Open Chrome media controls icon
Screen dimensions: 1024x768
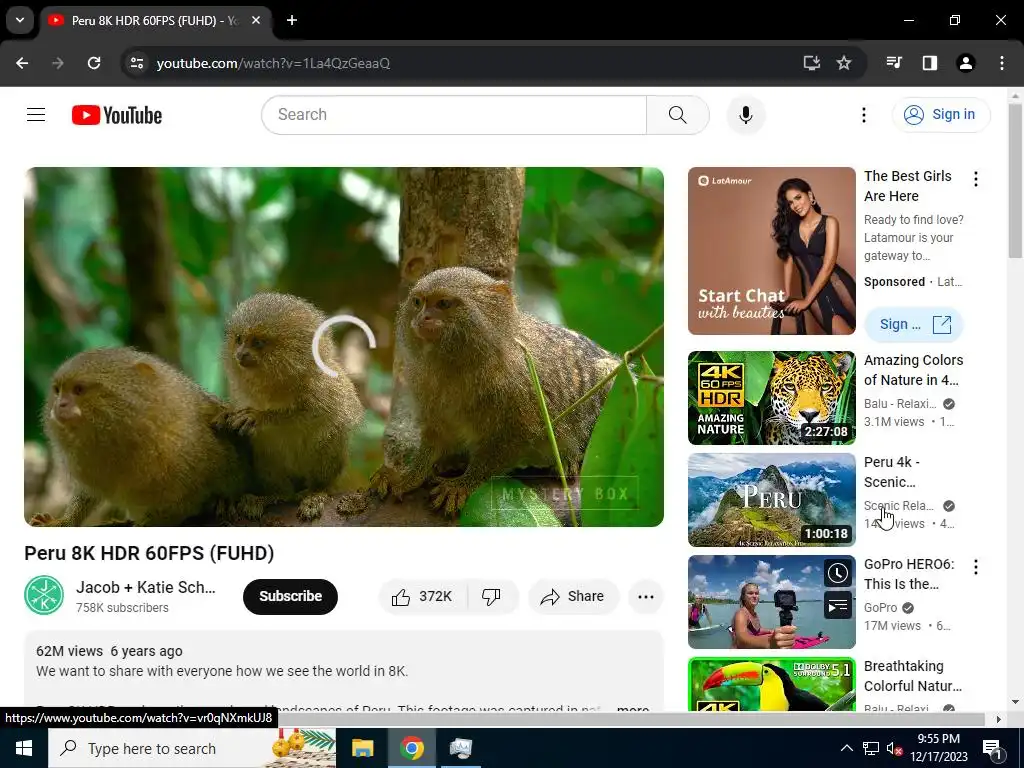point(893,63)
